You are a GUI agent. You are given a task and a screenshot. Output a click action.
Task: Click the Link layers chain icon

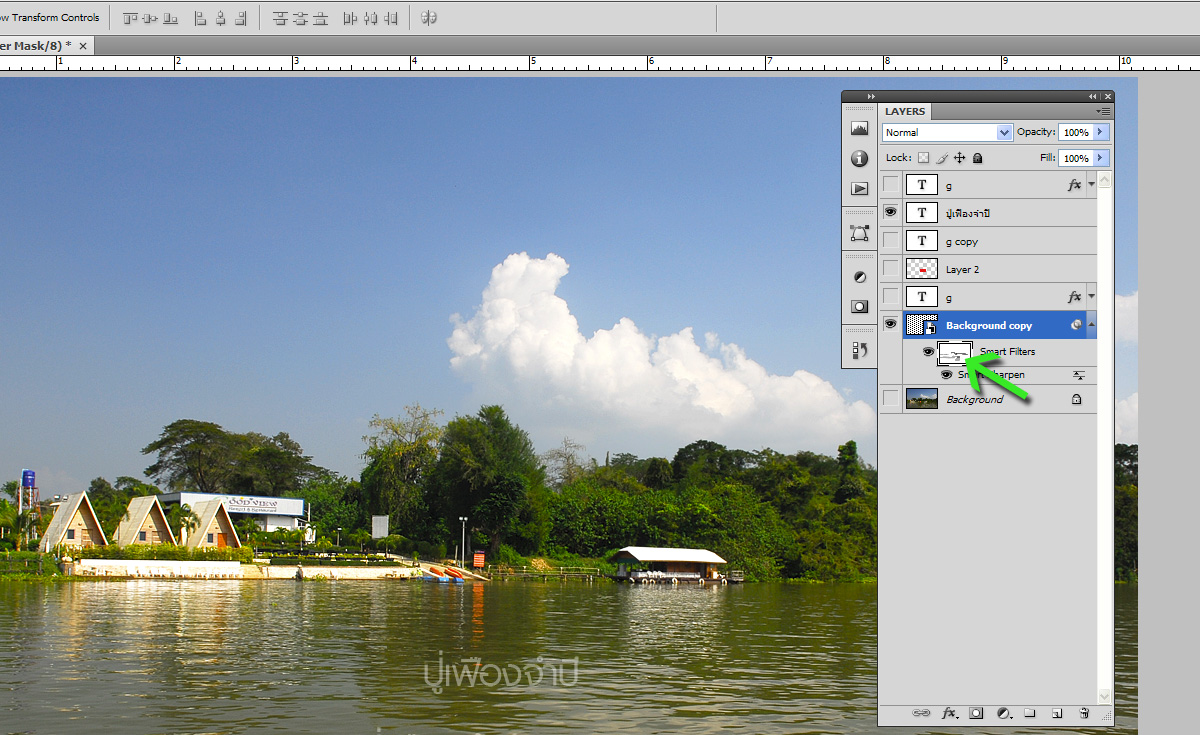[x=922, y=713]
